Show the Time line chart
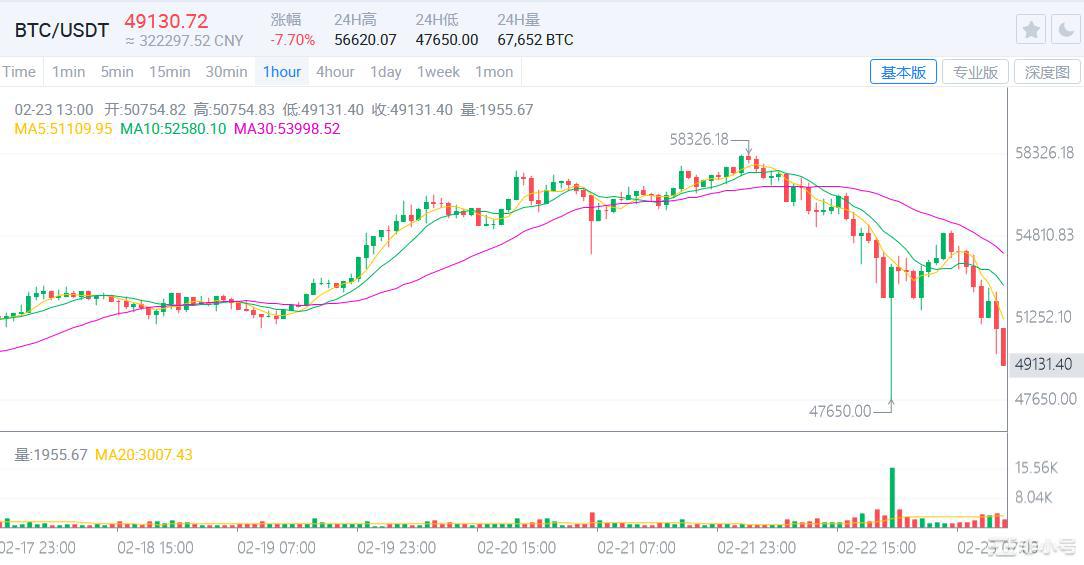 [x=19, y=72]
